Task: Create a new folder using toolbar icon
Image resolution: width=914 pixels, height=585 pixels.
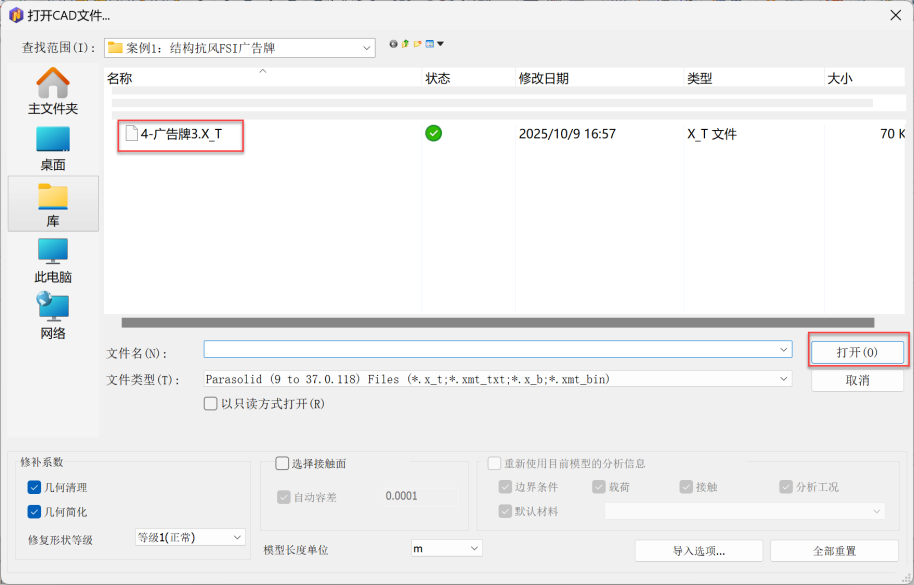Action: 417,44
